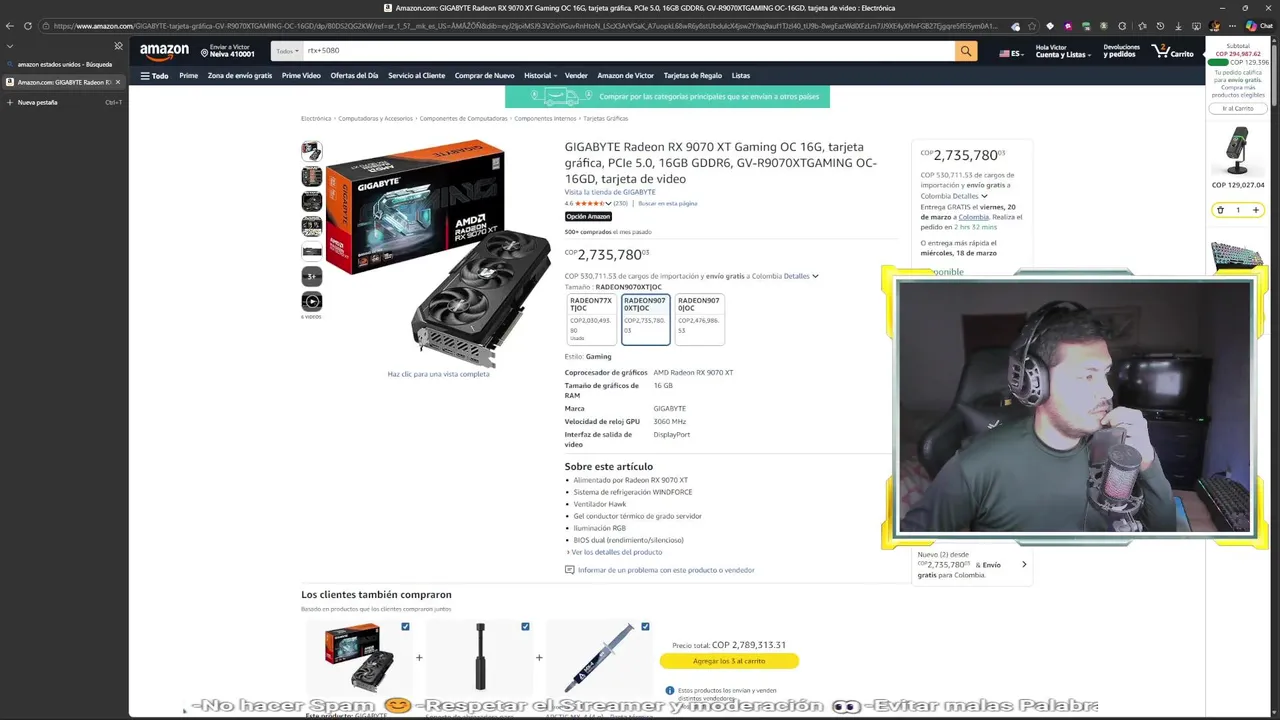Click Ir al Carrito button
1280x720 pixels.
(x=1238, y=108)
